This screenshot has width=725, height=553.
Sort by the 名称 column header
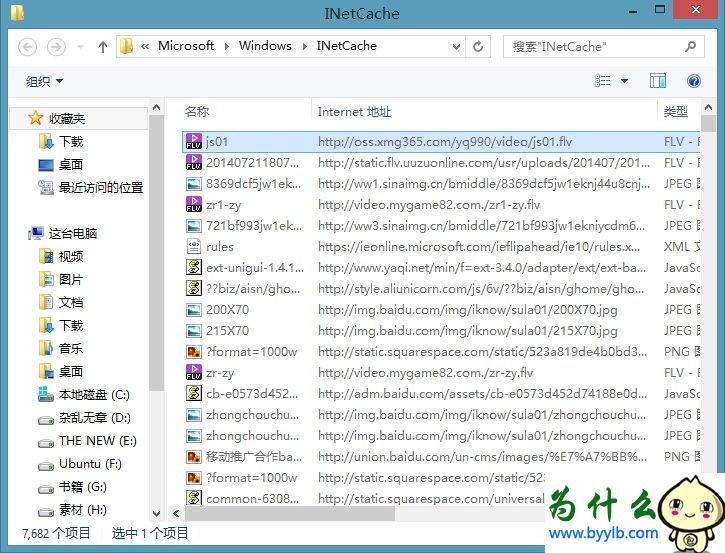[197, 111]
